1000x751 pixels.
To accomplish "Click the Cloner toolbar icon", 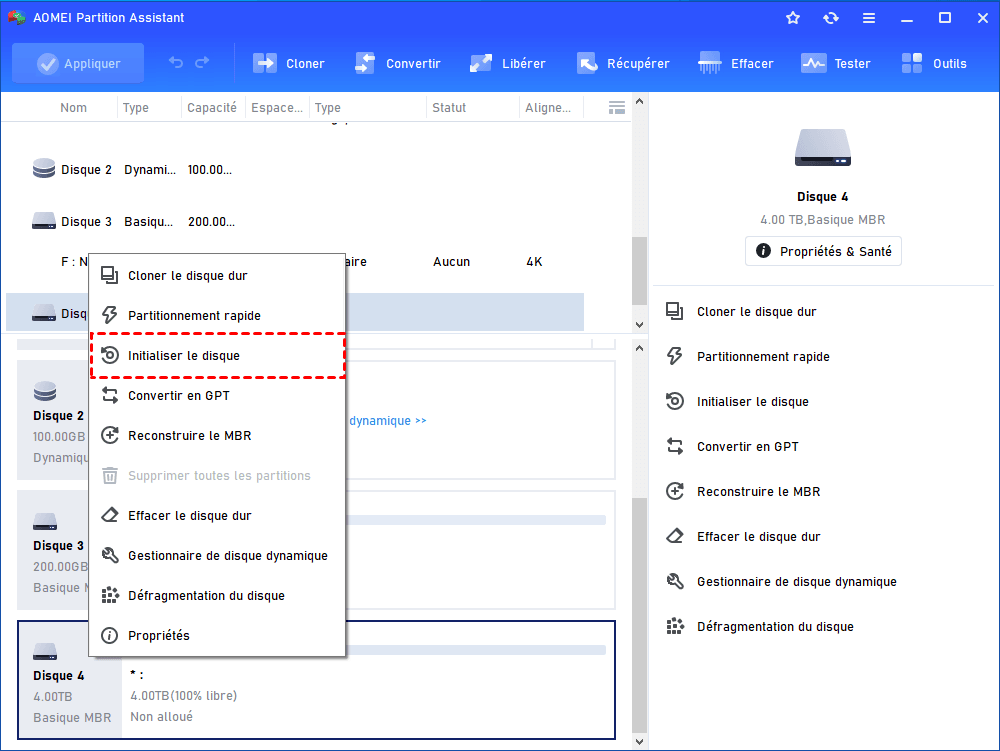I will pos(265,63).
